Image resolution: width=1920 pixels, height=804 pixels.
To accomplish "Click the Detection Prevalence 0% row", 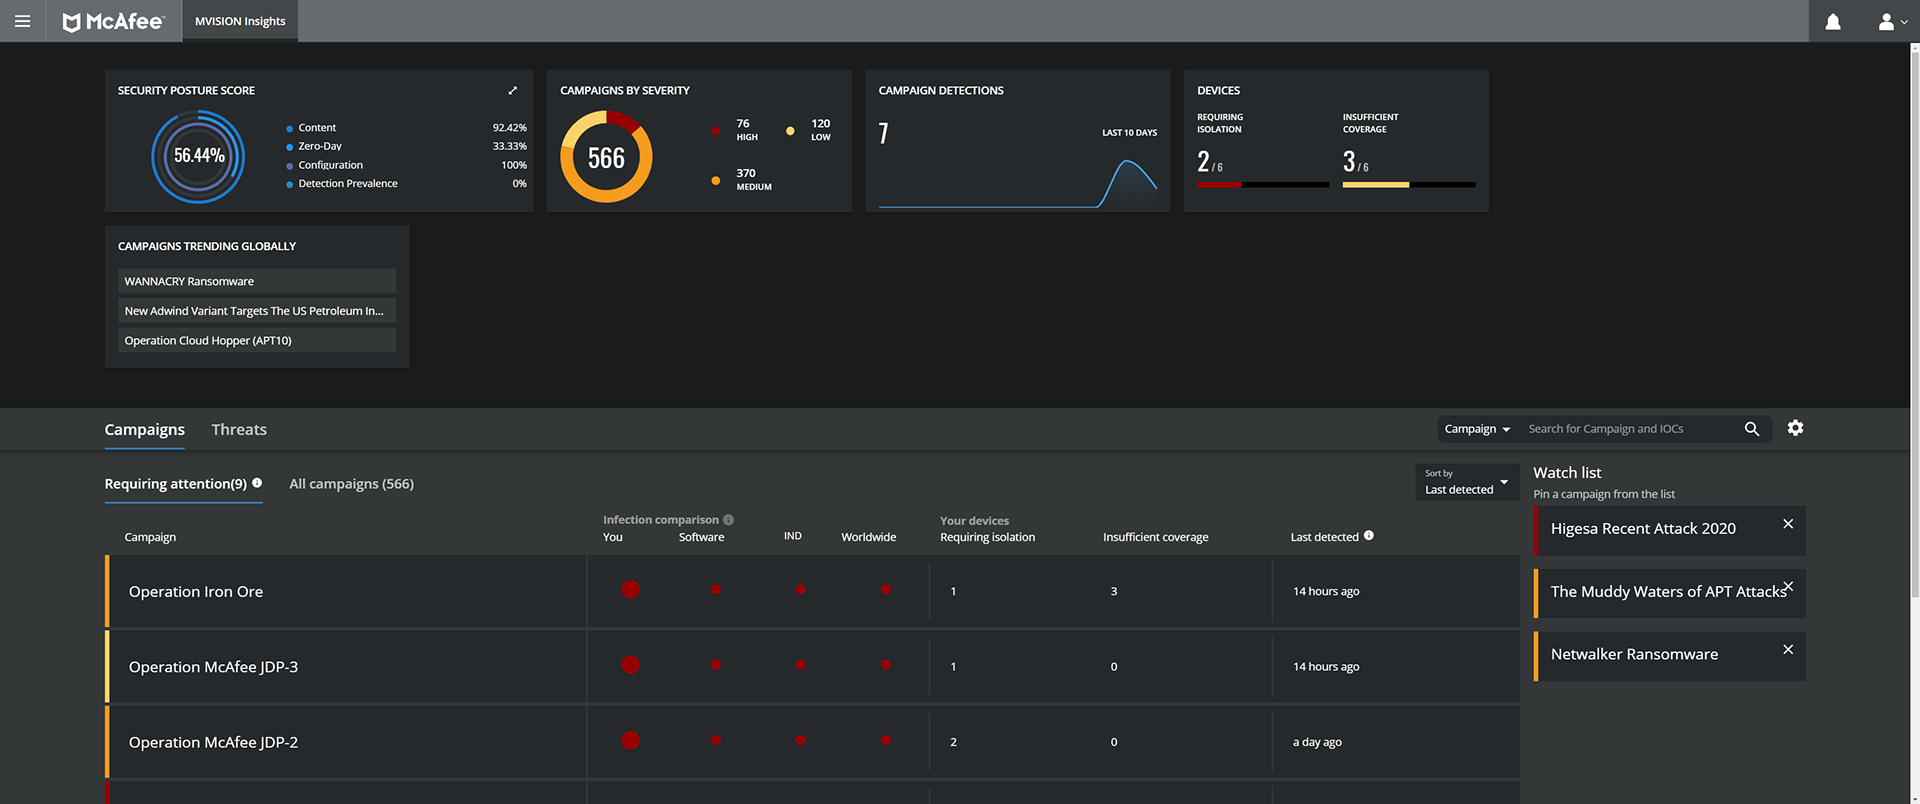I will point(406,184).
